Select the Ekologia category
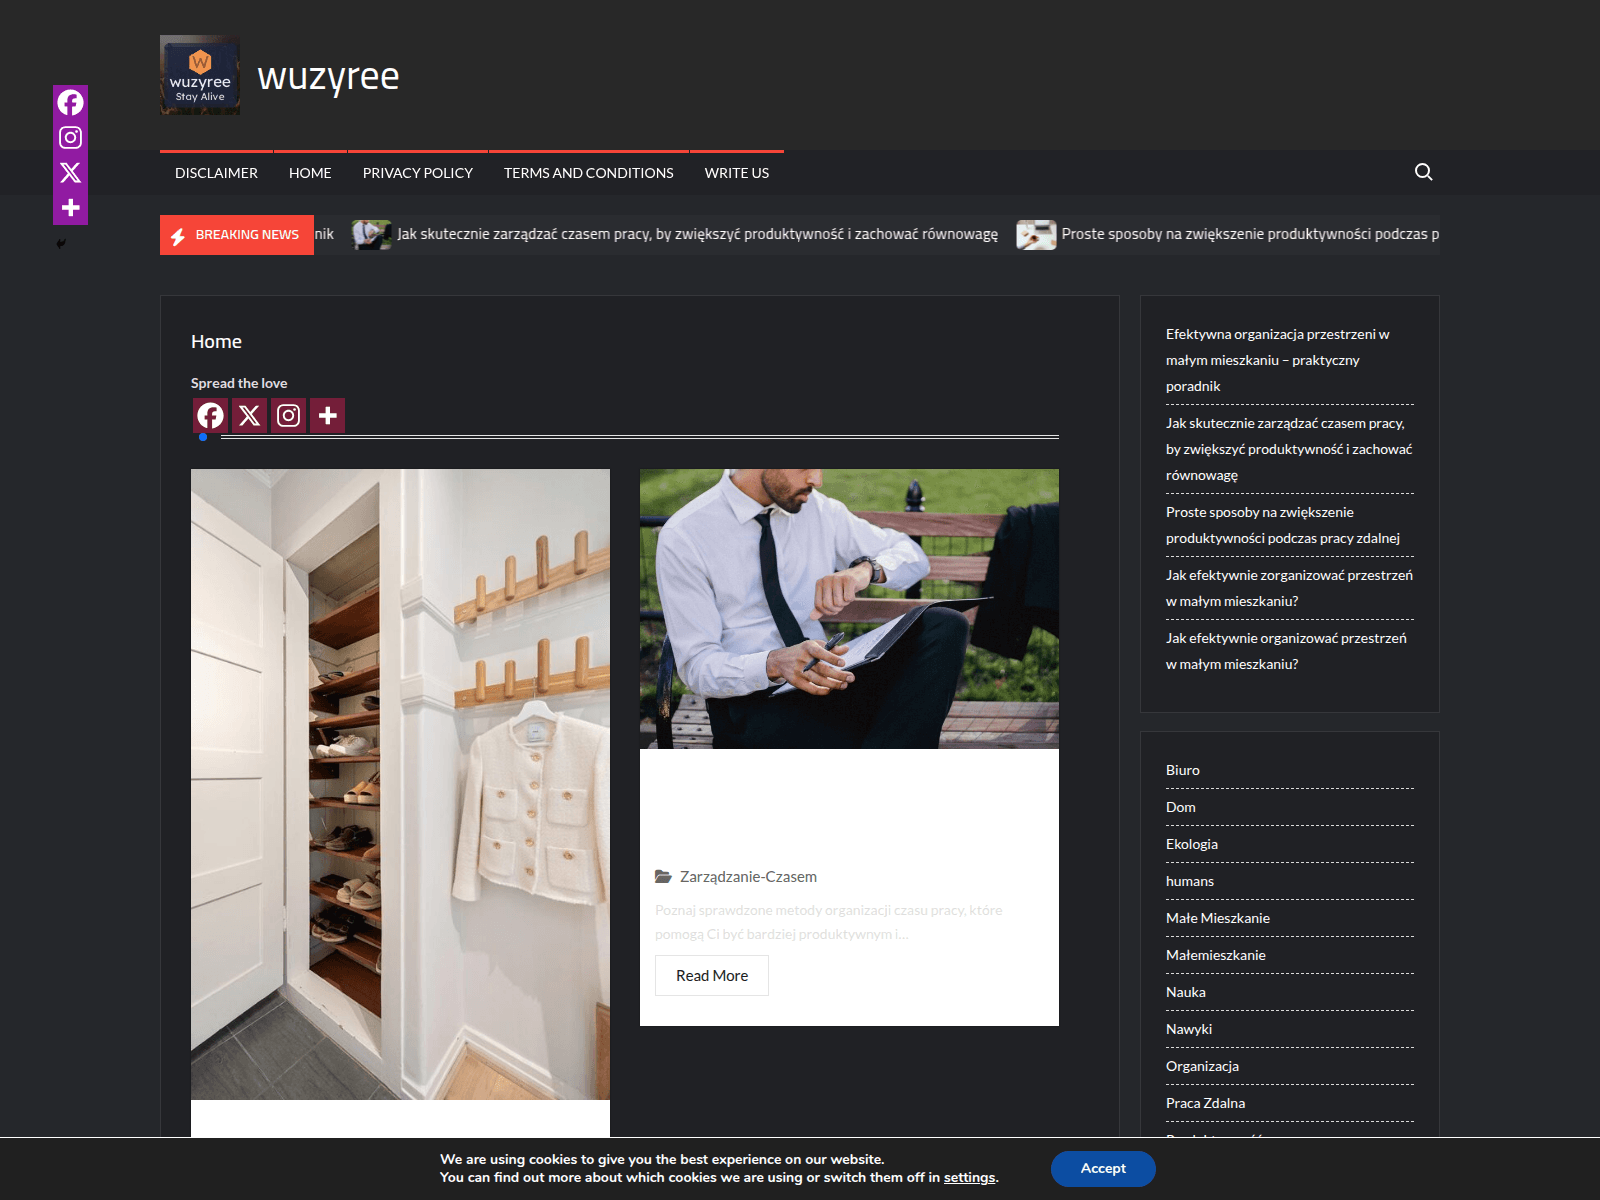 (x=1192, y=844)
